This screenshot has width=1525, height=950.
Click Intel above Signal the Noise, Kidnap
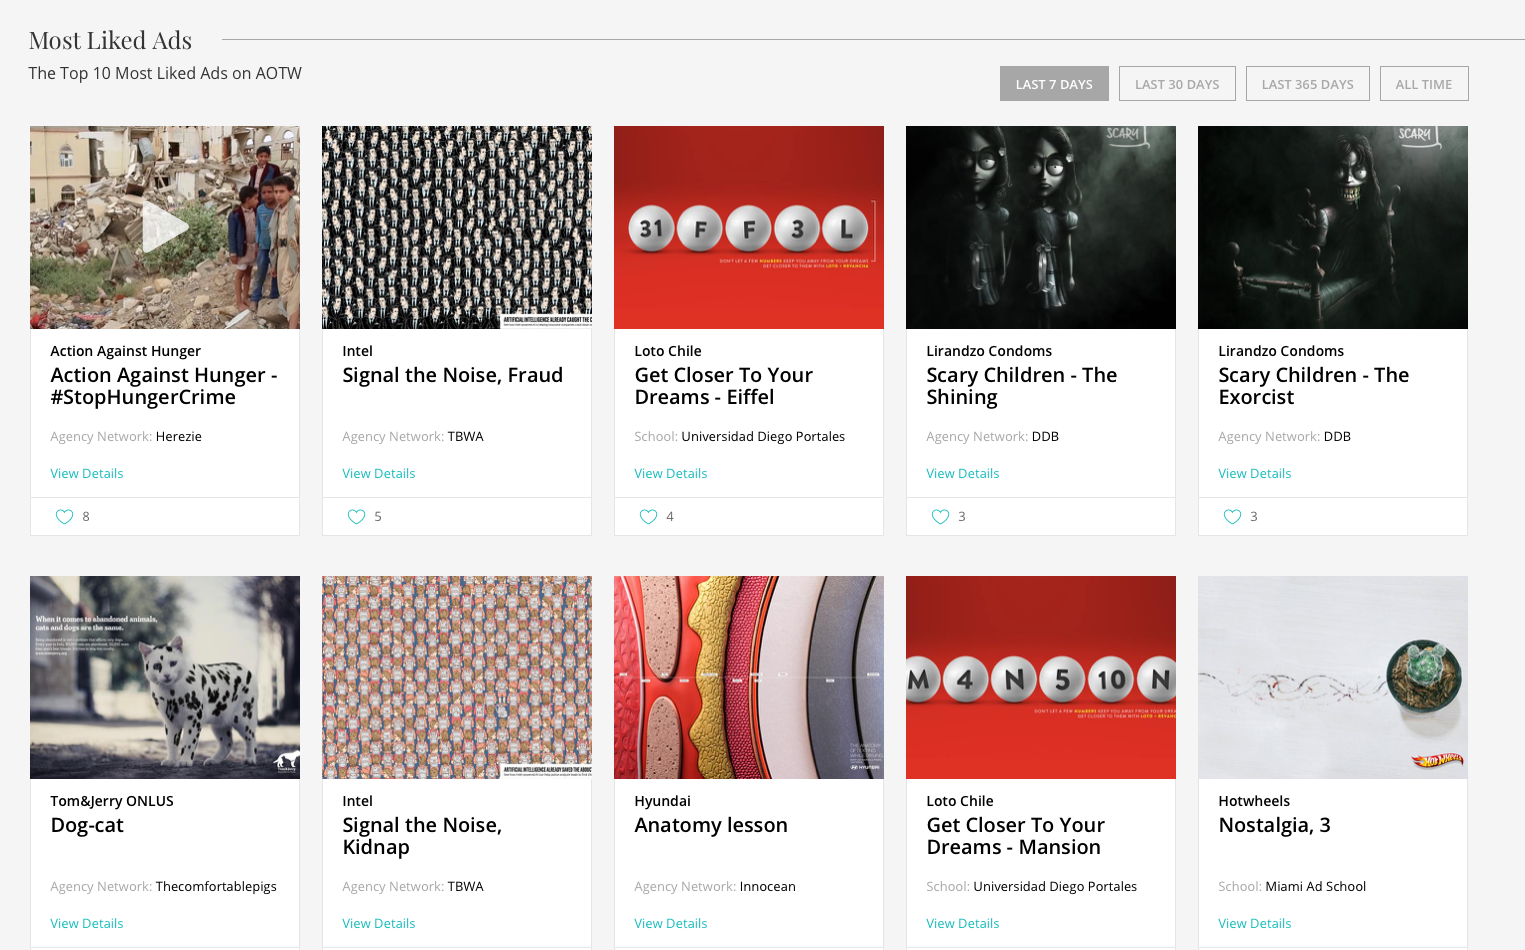coord(357,801)
